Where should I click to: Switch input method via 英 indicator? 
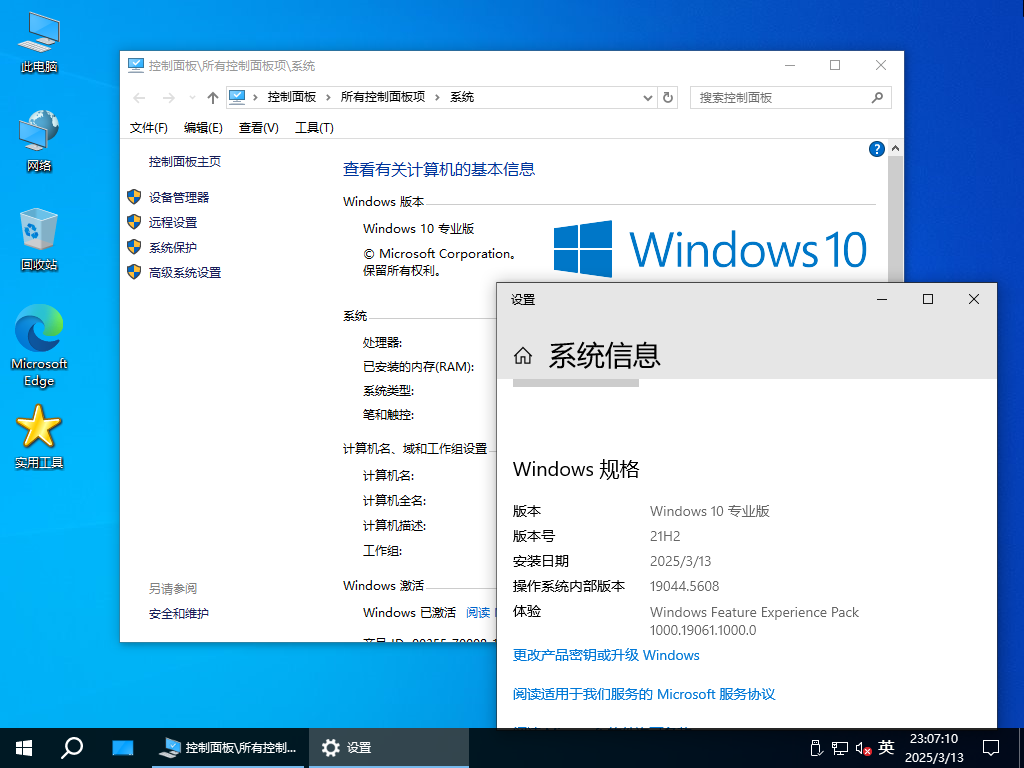886,747
